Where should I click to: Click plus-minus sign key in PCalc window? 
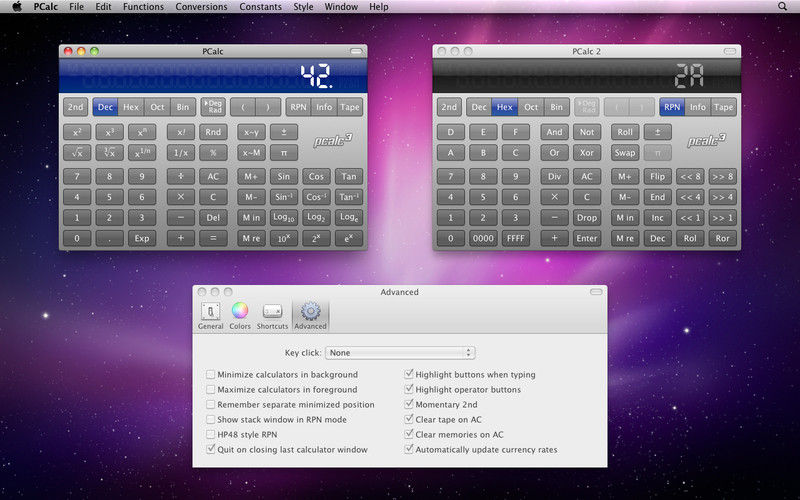point(284,132)
